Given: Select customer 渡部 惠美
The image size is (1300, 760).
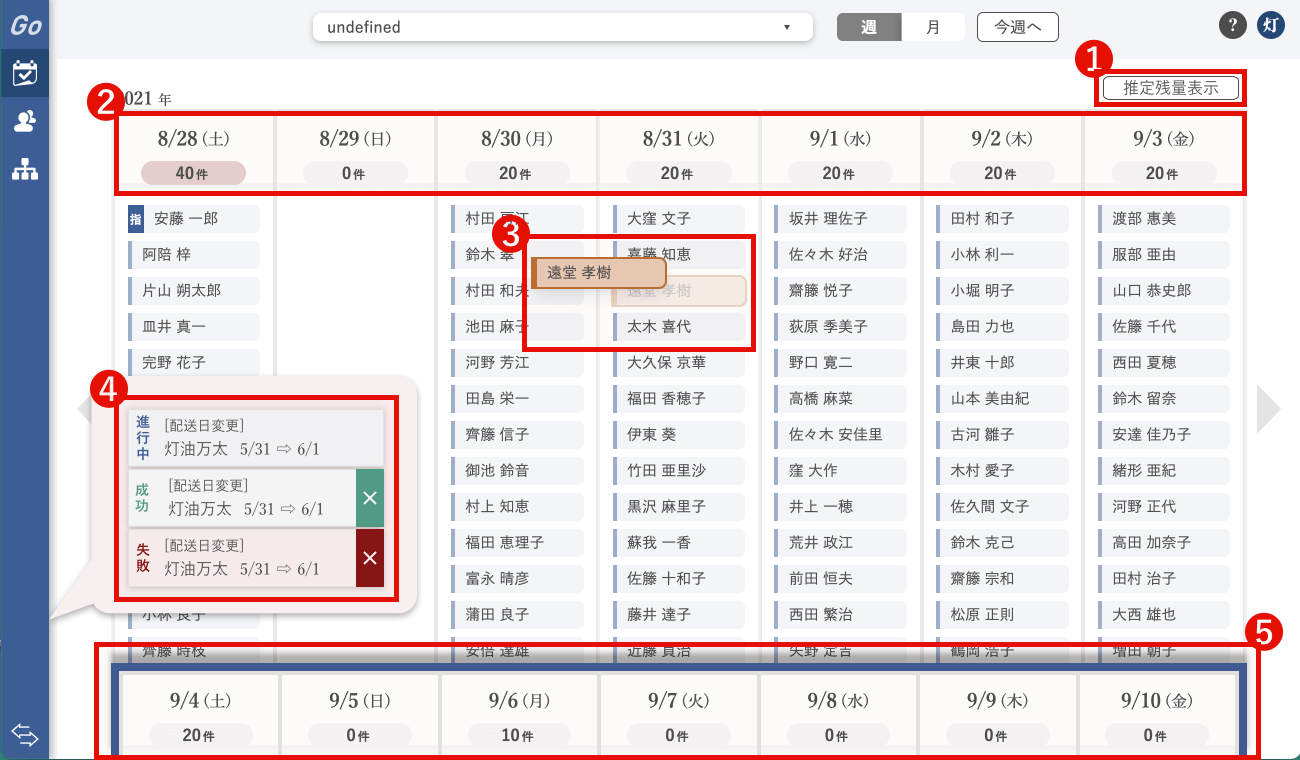Looking at the screenshot, I should pyautogui.click(x=1165, y=219).
